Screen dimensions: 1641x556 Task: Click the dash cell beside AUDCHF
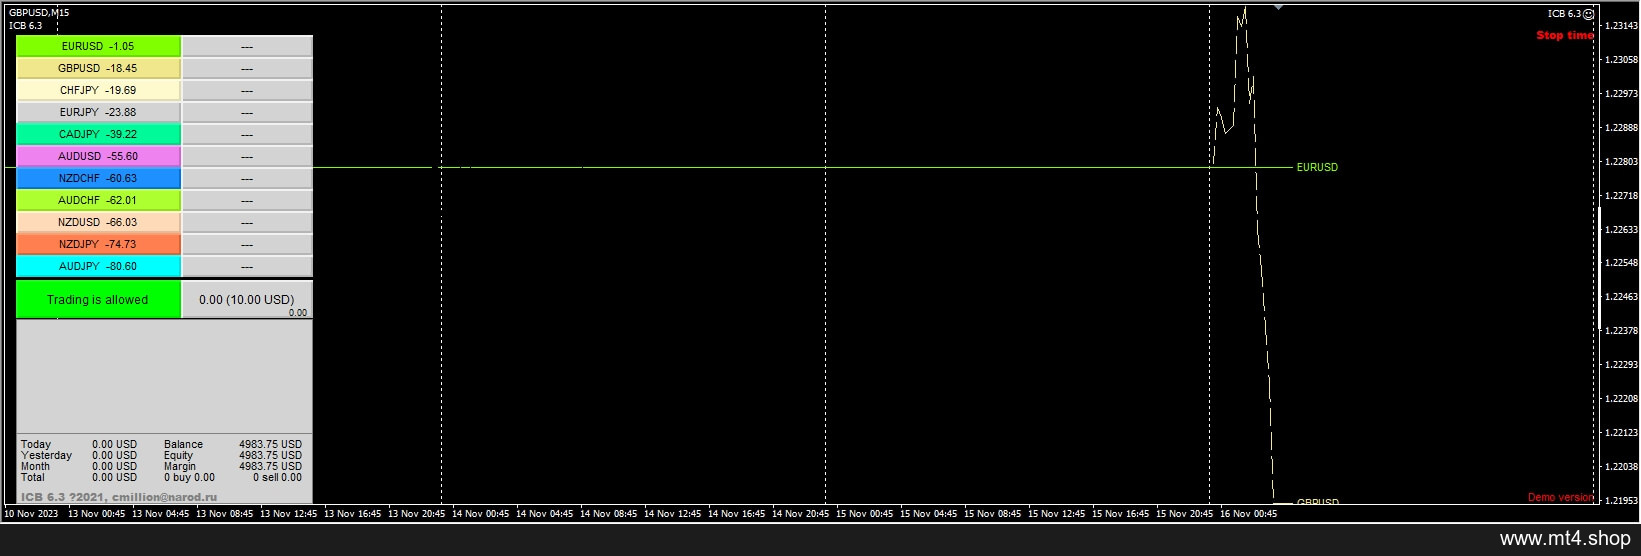click(247, 200)
